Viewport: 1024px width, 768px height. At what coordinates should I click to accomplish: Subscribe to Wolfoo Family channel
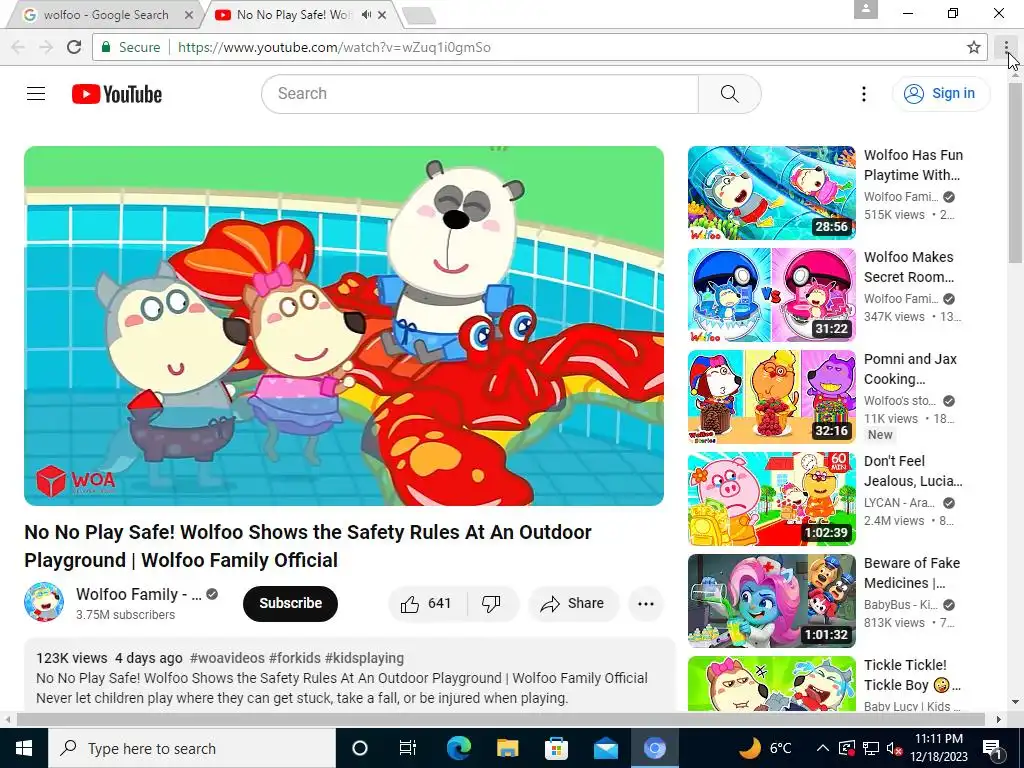[290, 603]
